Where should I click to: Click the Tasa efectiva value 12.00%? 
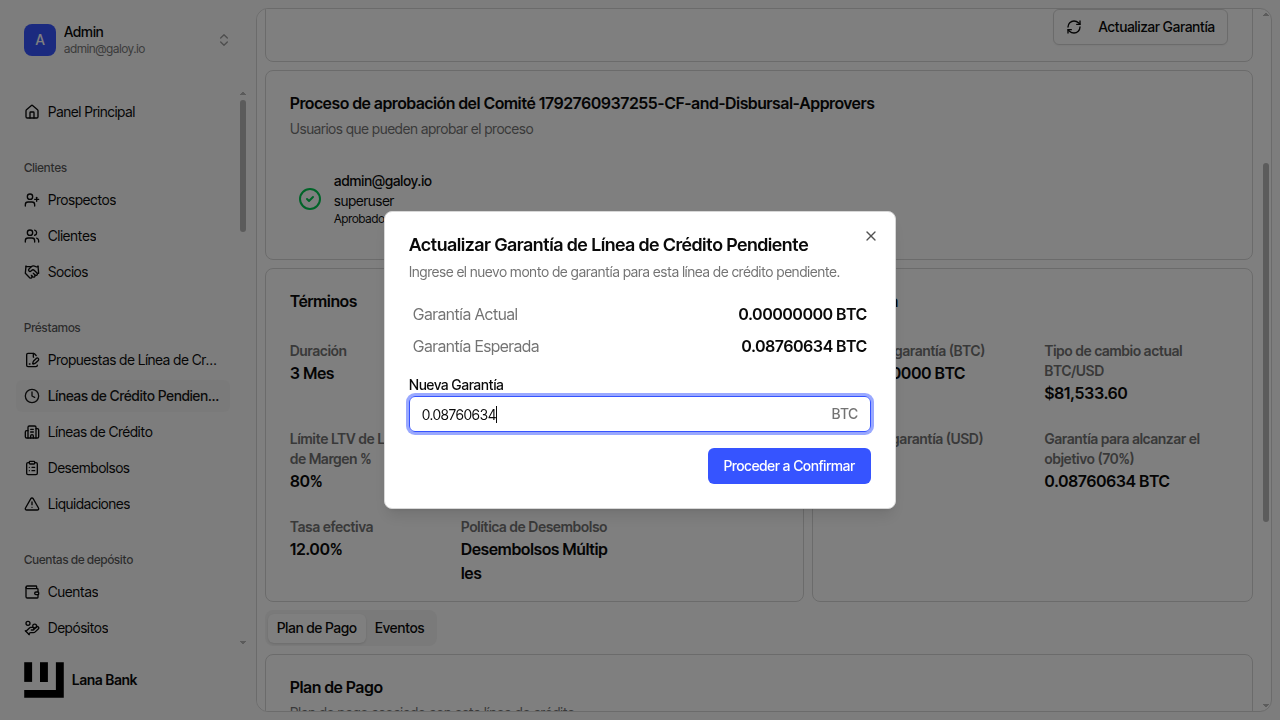(316, 549)
